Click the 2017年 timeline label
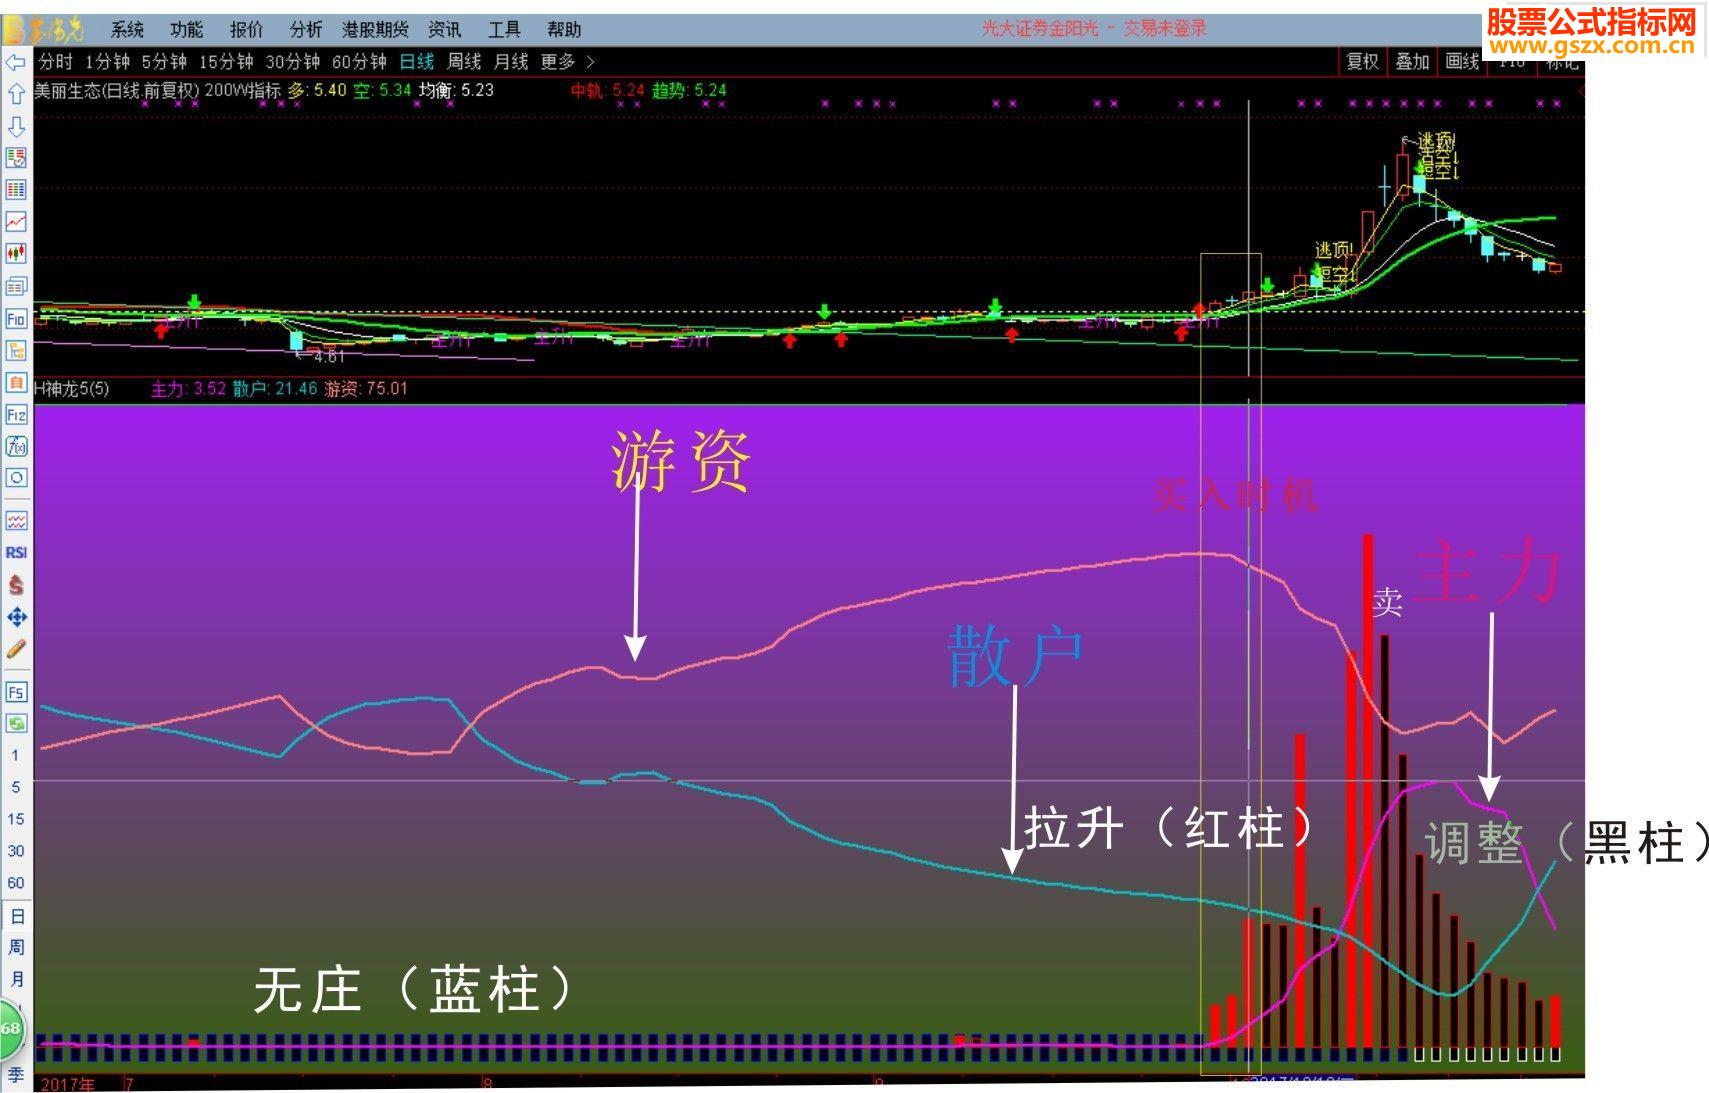The width and height of the screenshot is (1709, 1093). 69,1084
